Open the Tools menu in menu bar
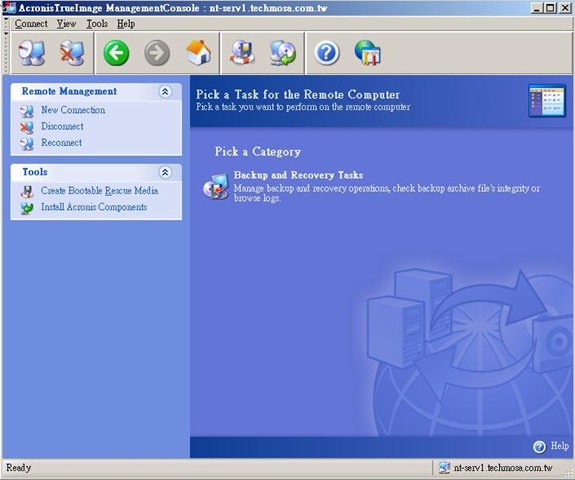 pos(97,24)
